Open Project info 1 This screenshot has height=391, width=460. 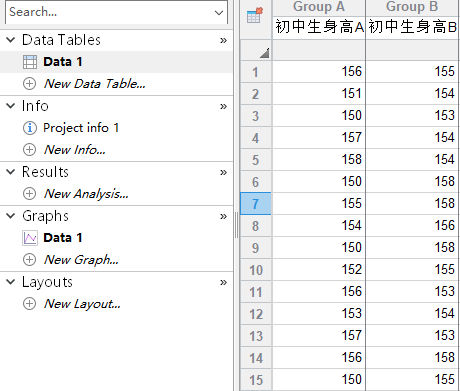(x=81, y=128)
